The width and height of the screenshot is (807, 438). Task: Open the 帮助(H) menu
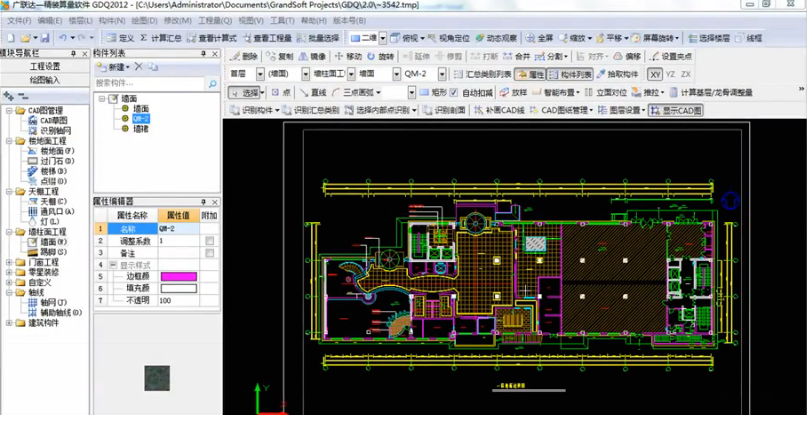point(313,21)
